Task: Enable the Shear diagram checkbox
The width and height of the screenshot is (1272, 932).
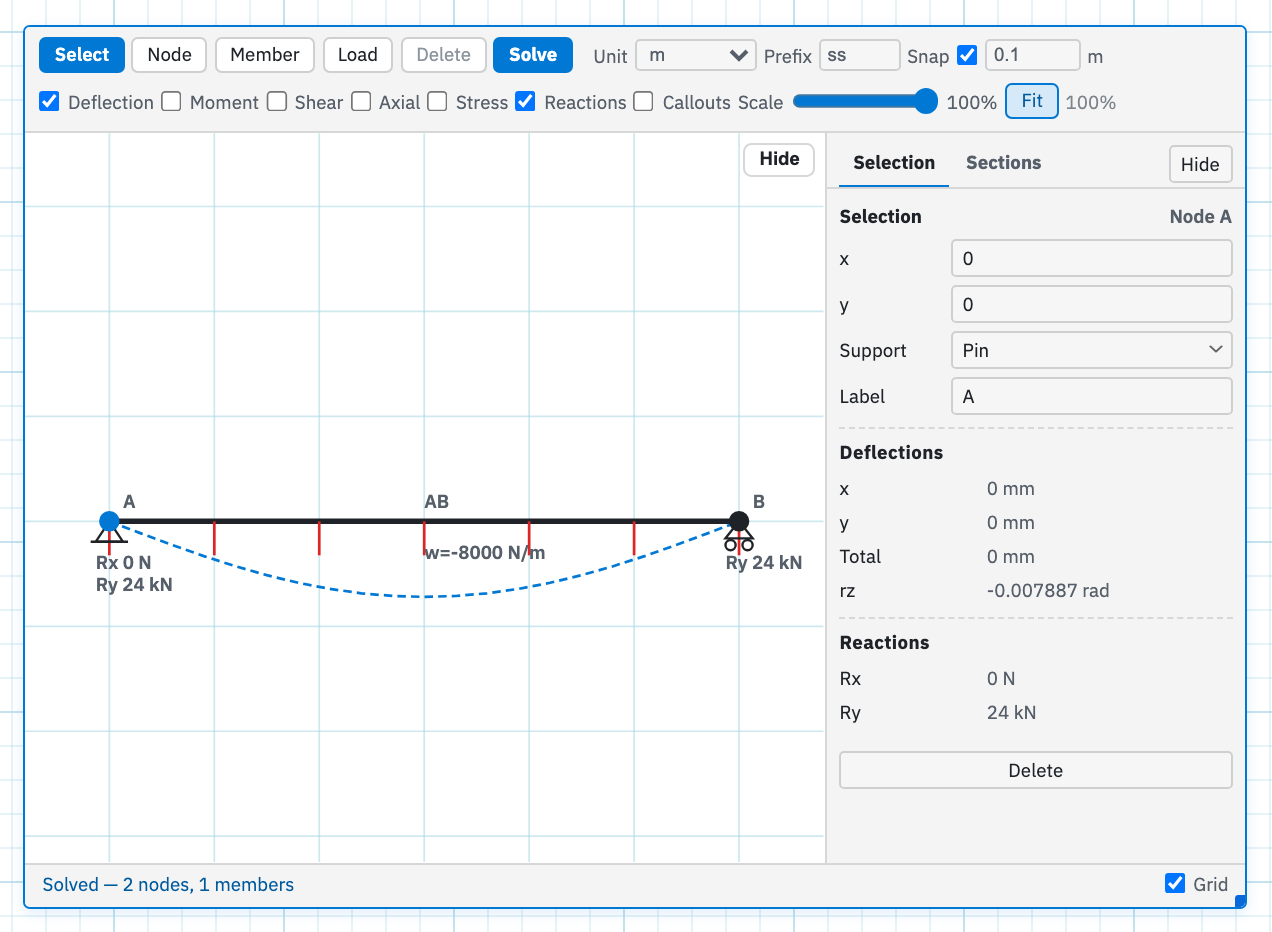Action: coord(277,101)
